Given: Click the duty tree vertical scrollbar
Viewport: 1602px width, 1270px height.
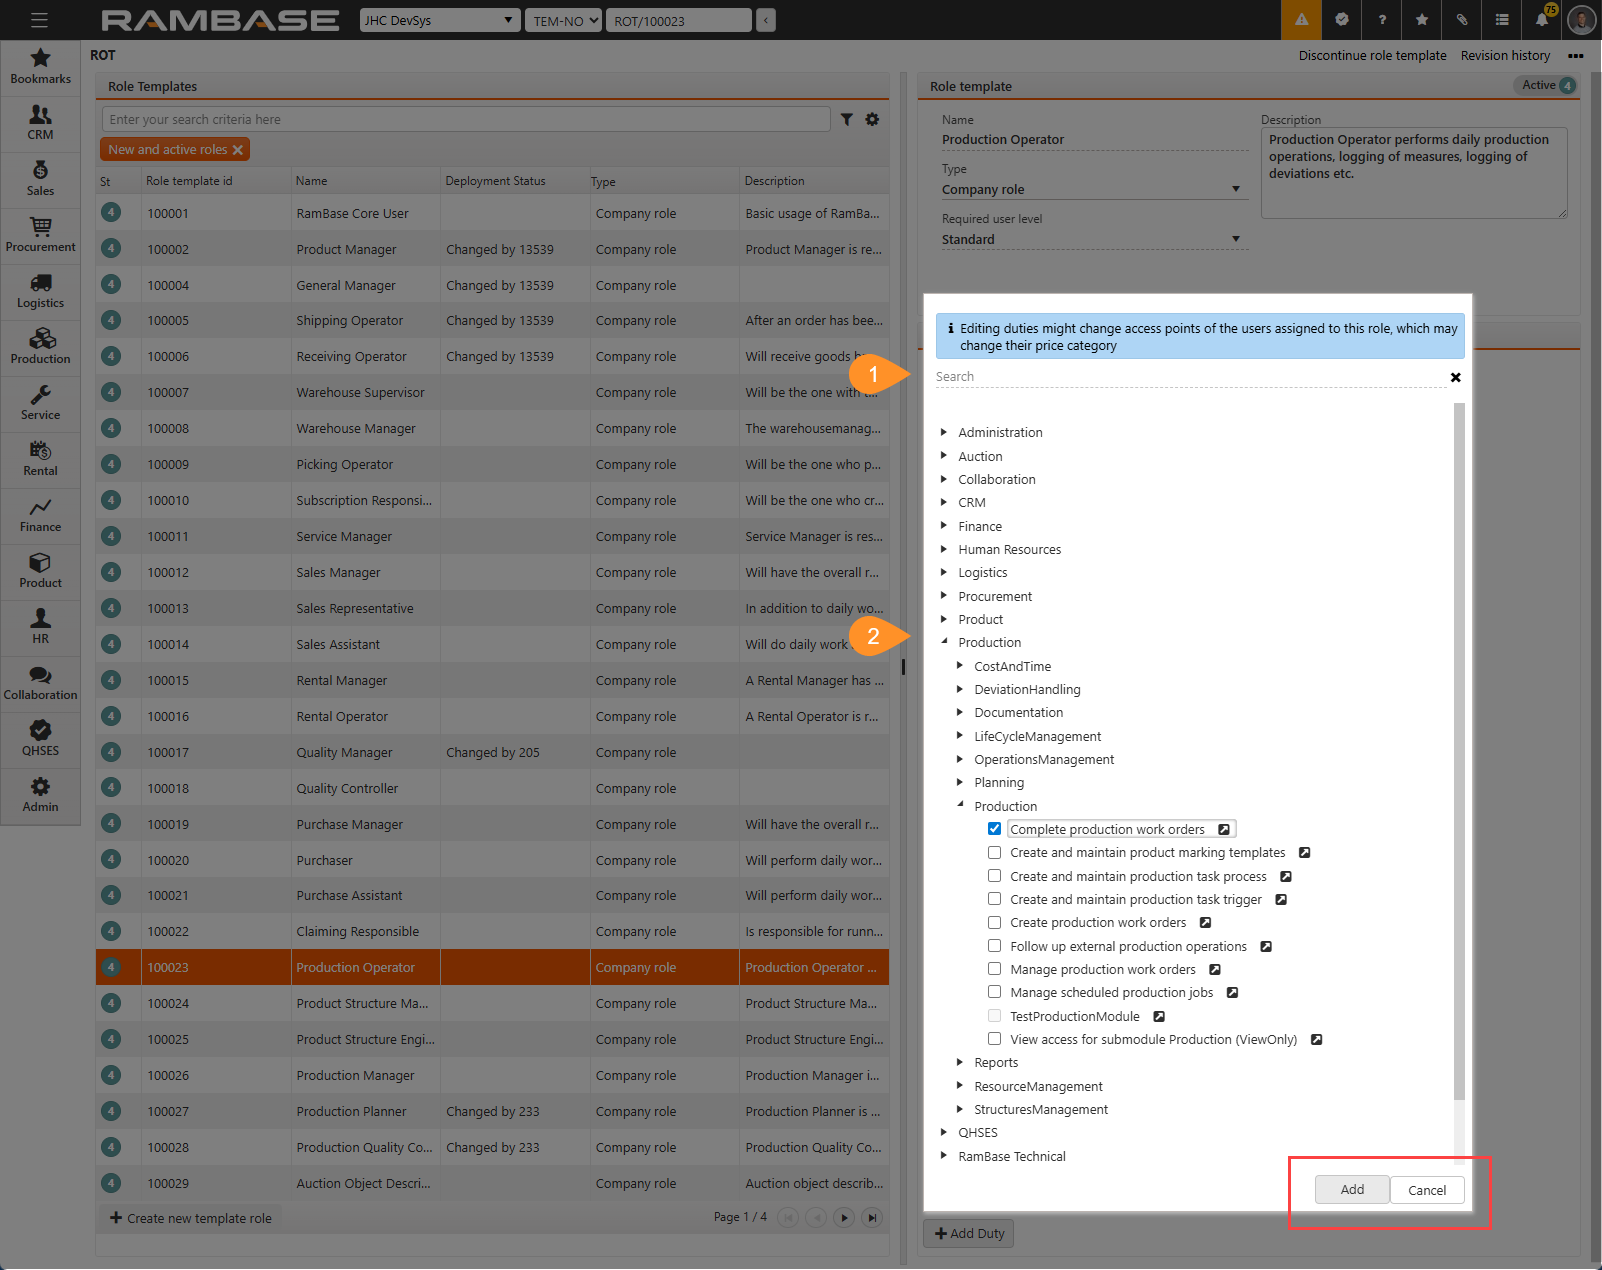Looking at the screenshot, I should (x=1458, y=750).
